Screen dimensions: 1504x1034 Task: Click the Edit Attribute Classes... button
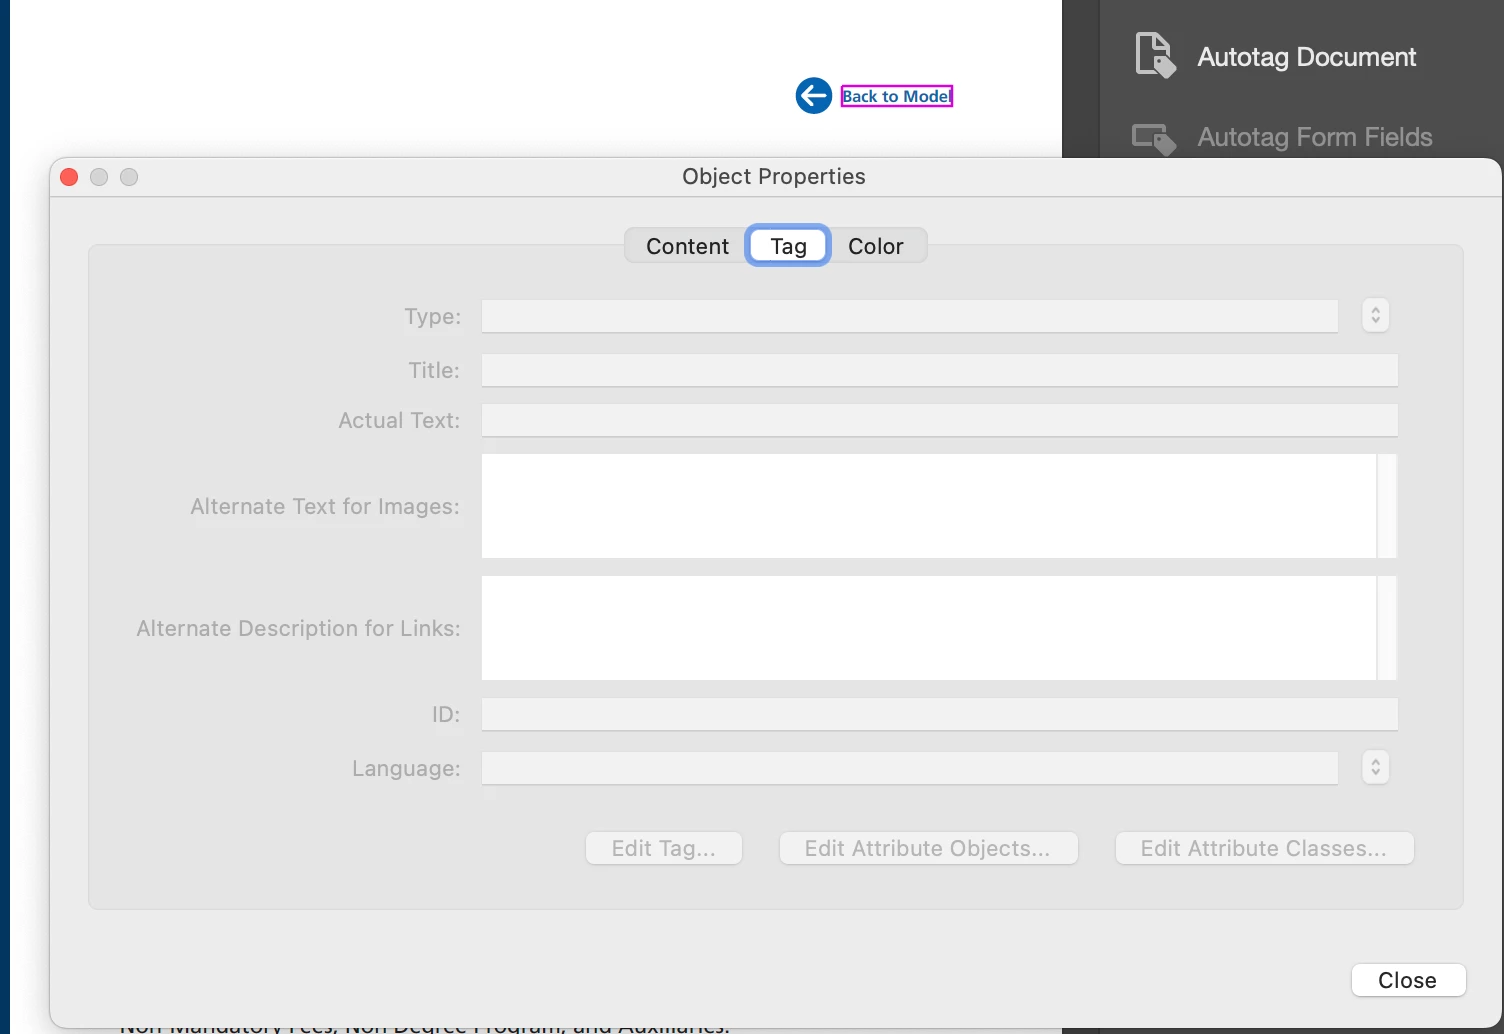tap(1264, 848)
